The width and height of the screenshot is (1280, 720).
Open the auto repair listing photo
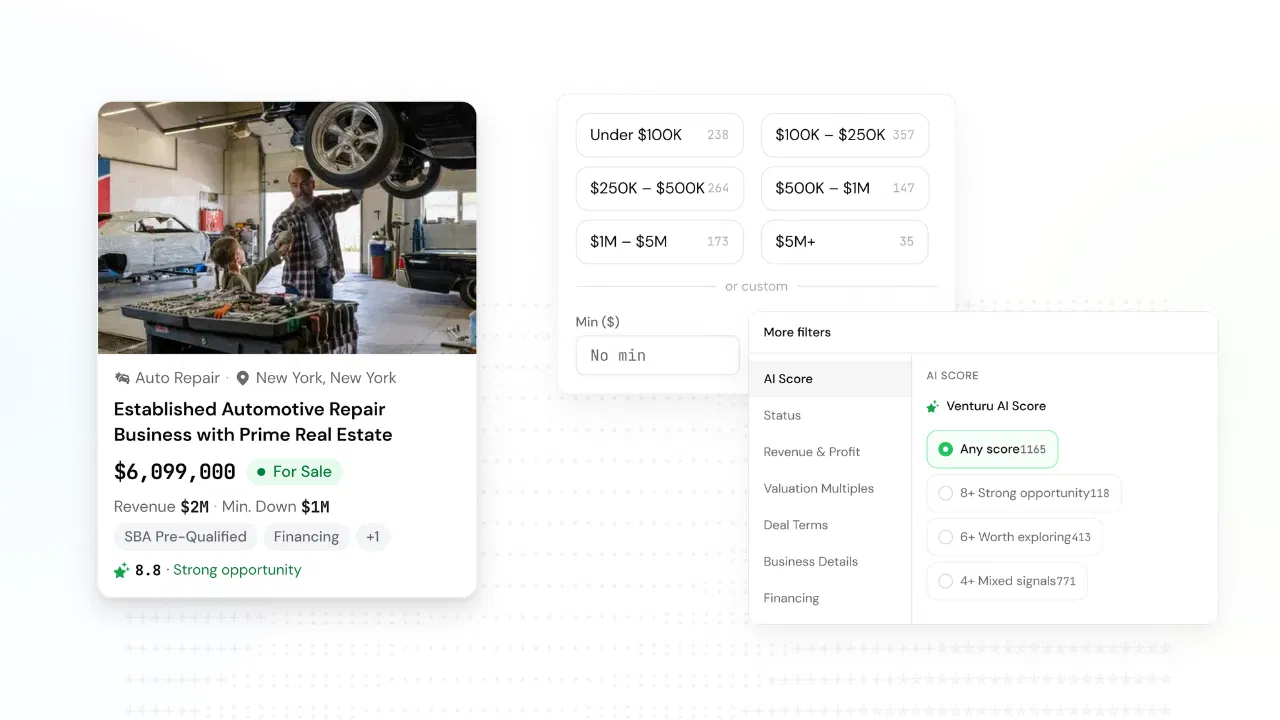click(287, 227)
